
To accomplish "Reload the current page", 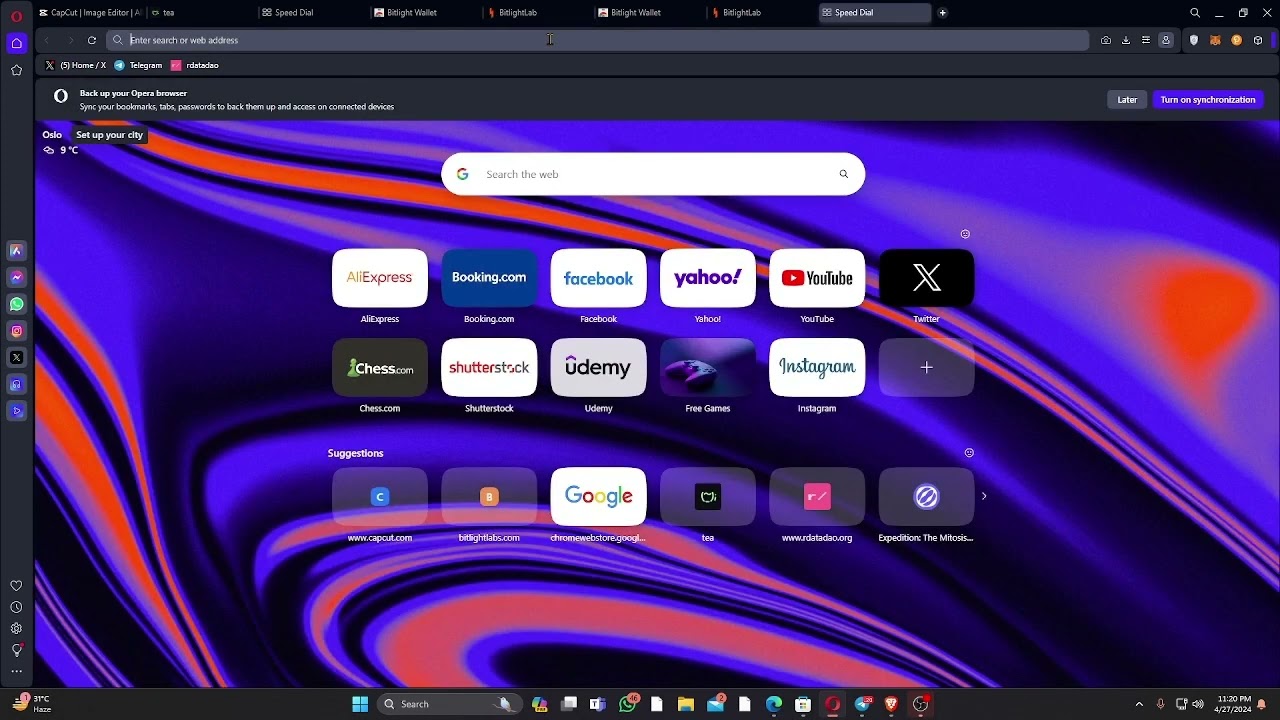I will coord(92,40).
